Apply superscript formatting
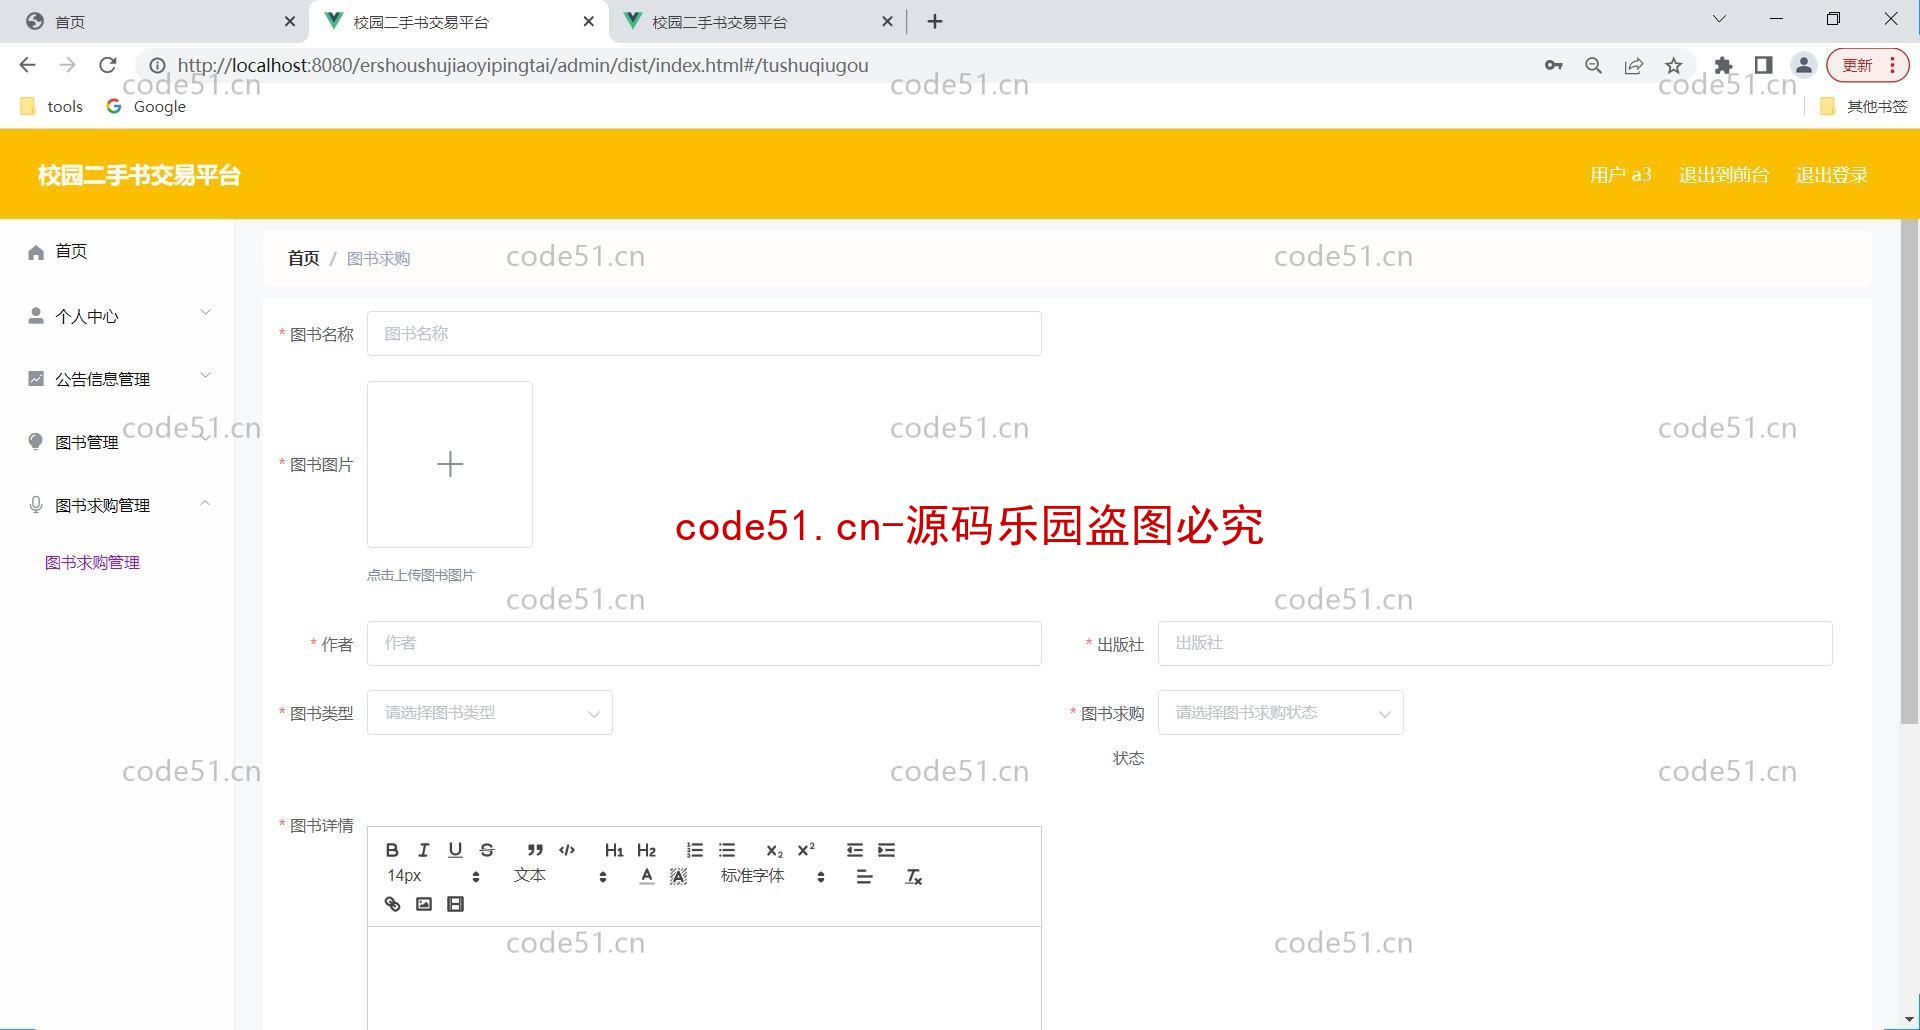1920x1030 pixels. [x=806, y=850]
